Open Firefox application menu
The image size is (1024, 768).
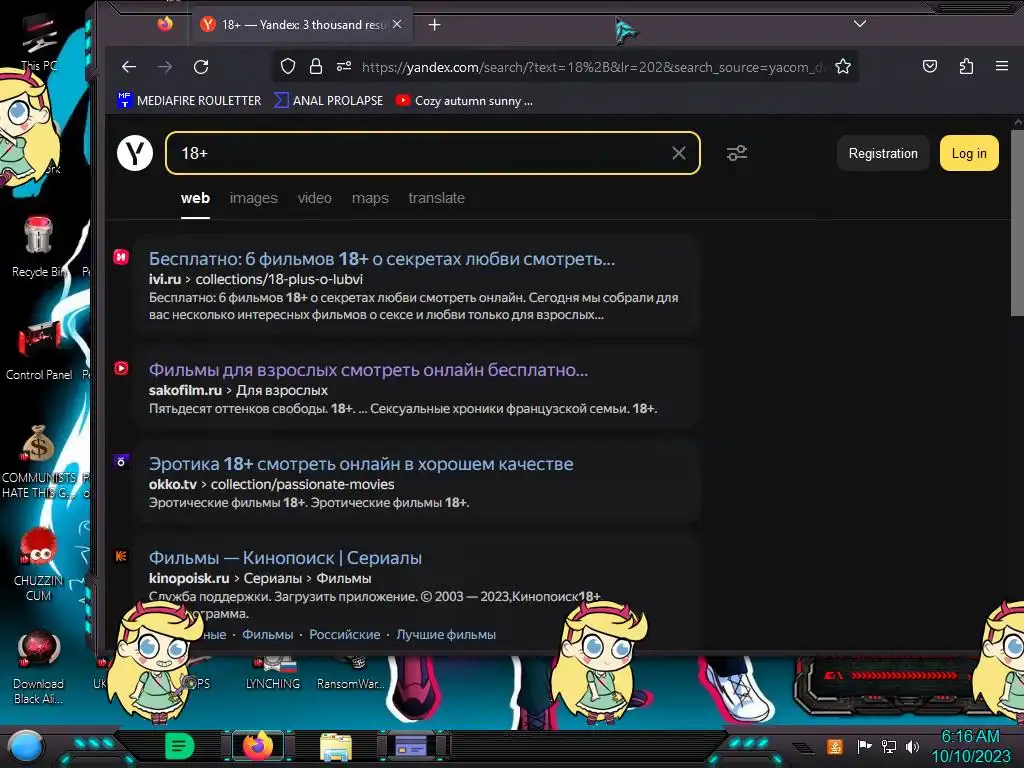click(1002, 66)
